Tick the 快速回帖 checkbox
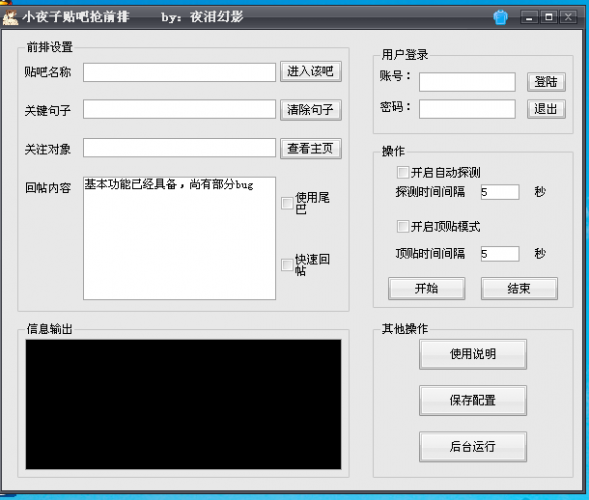The width and height of the screenshot is (589, 500). 287,265
